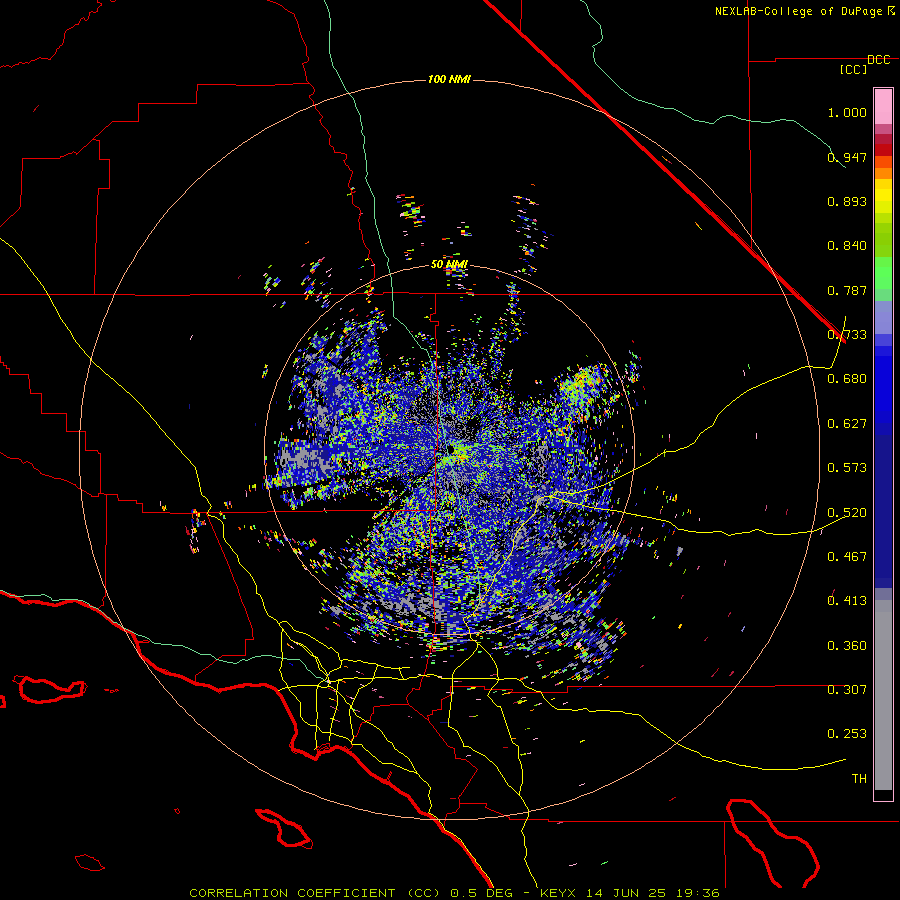Click the [CC] legend heading
The width and height of the screenshot is (900, 900).
(854, 69)
